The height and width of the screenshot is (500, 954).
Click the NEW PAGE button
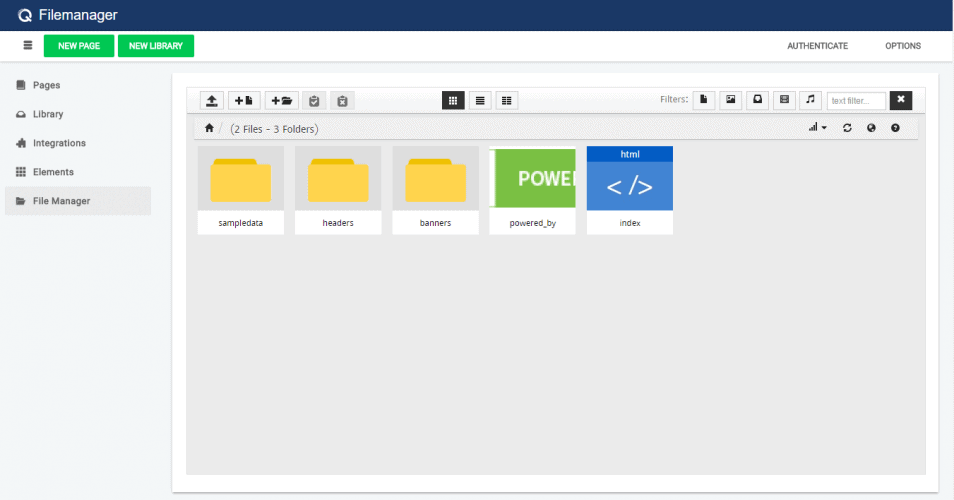pos(79,46)
